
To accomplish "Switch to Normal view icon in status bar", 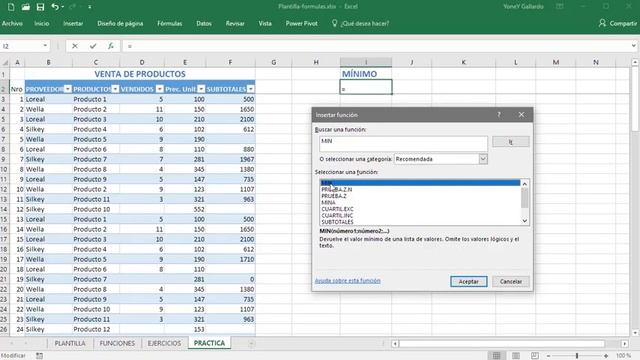I will 496,356.
